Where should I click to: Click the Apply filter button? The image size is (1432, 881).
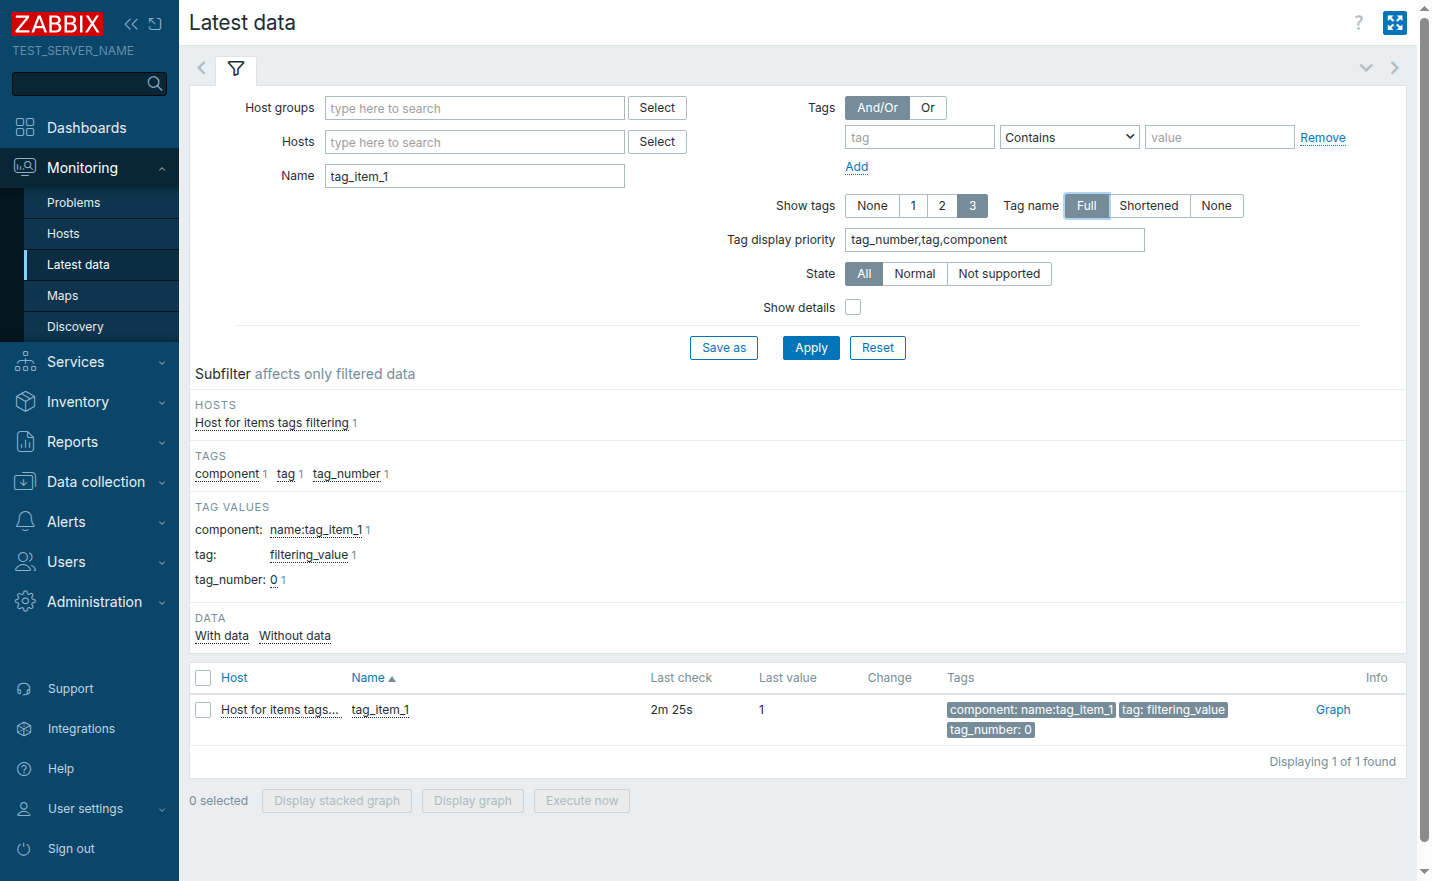pos(811,348)
